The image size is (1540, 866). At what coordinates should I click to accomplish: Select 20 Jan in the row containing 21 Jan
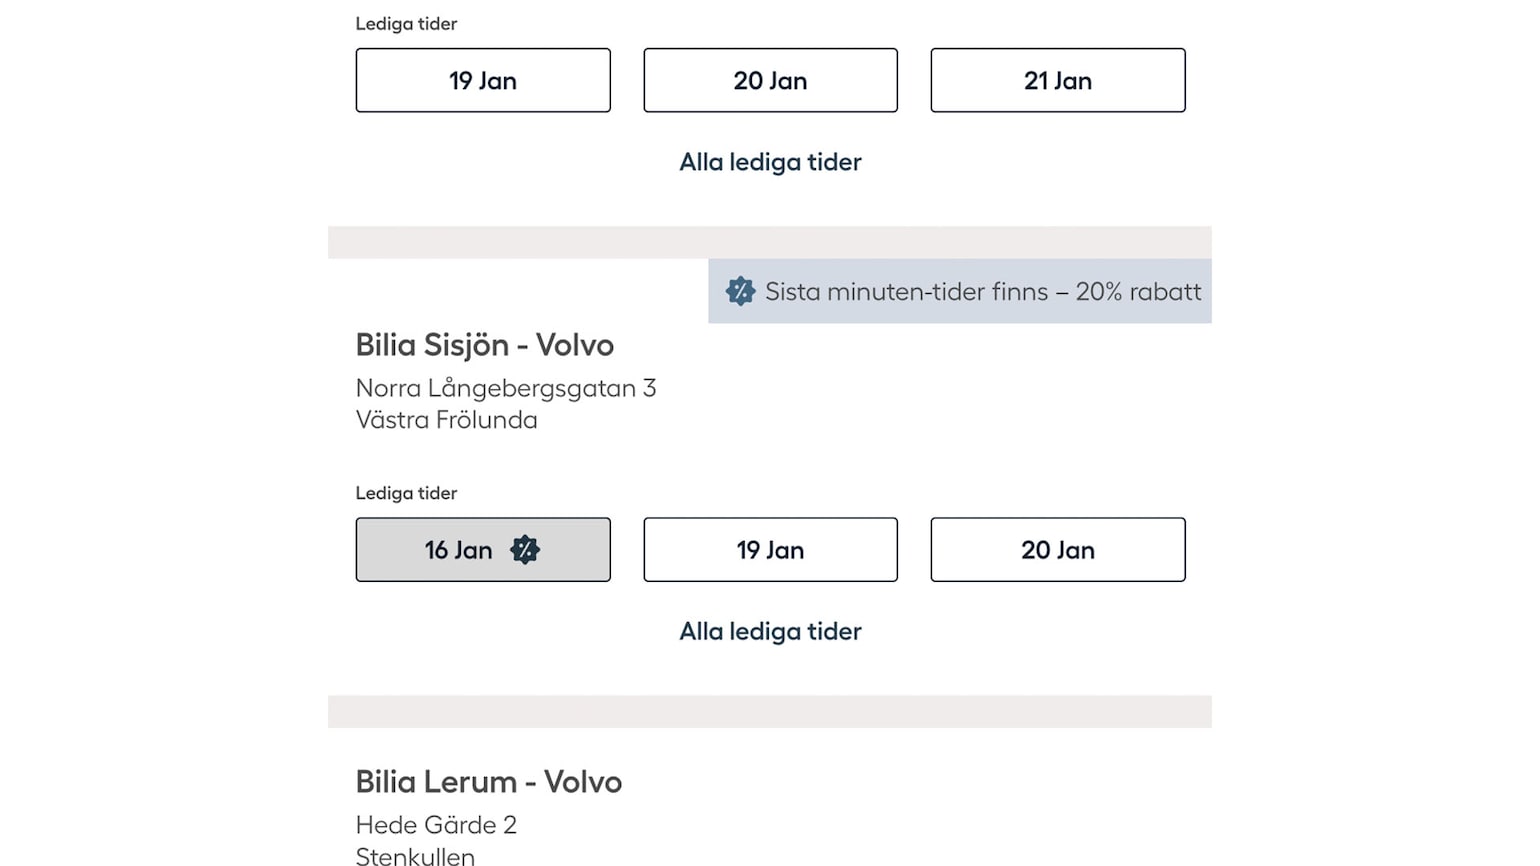click(x=770, y=81)
